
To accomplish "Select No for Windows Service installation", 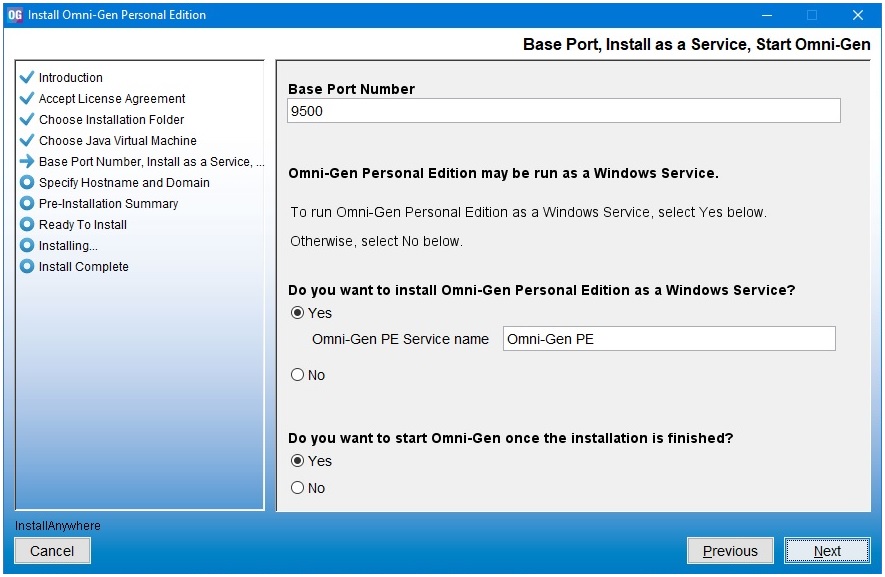I will pos(297,375).
